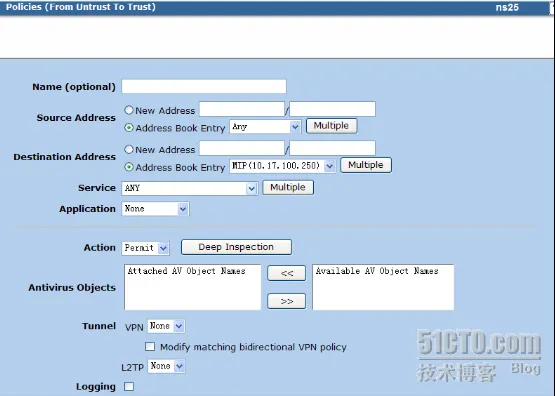Click the >> button to detach AV object

coord(286,301)
